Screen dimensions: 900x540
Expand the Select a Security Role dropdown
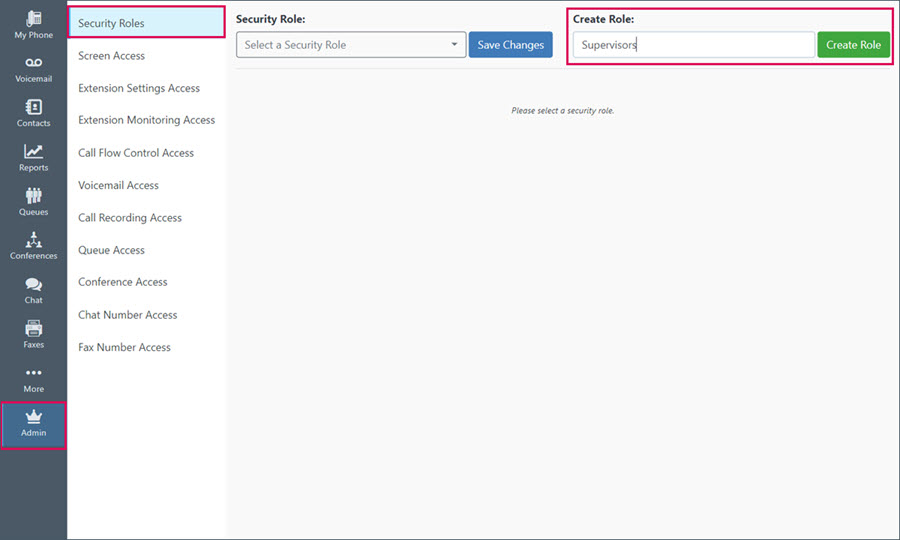[x=351, y=45]
